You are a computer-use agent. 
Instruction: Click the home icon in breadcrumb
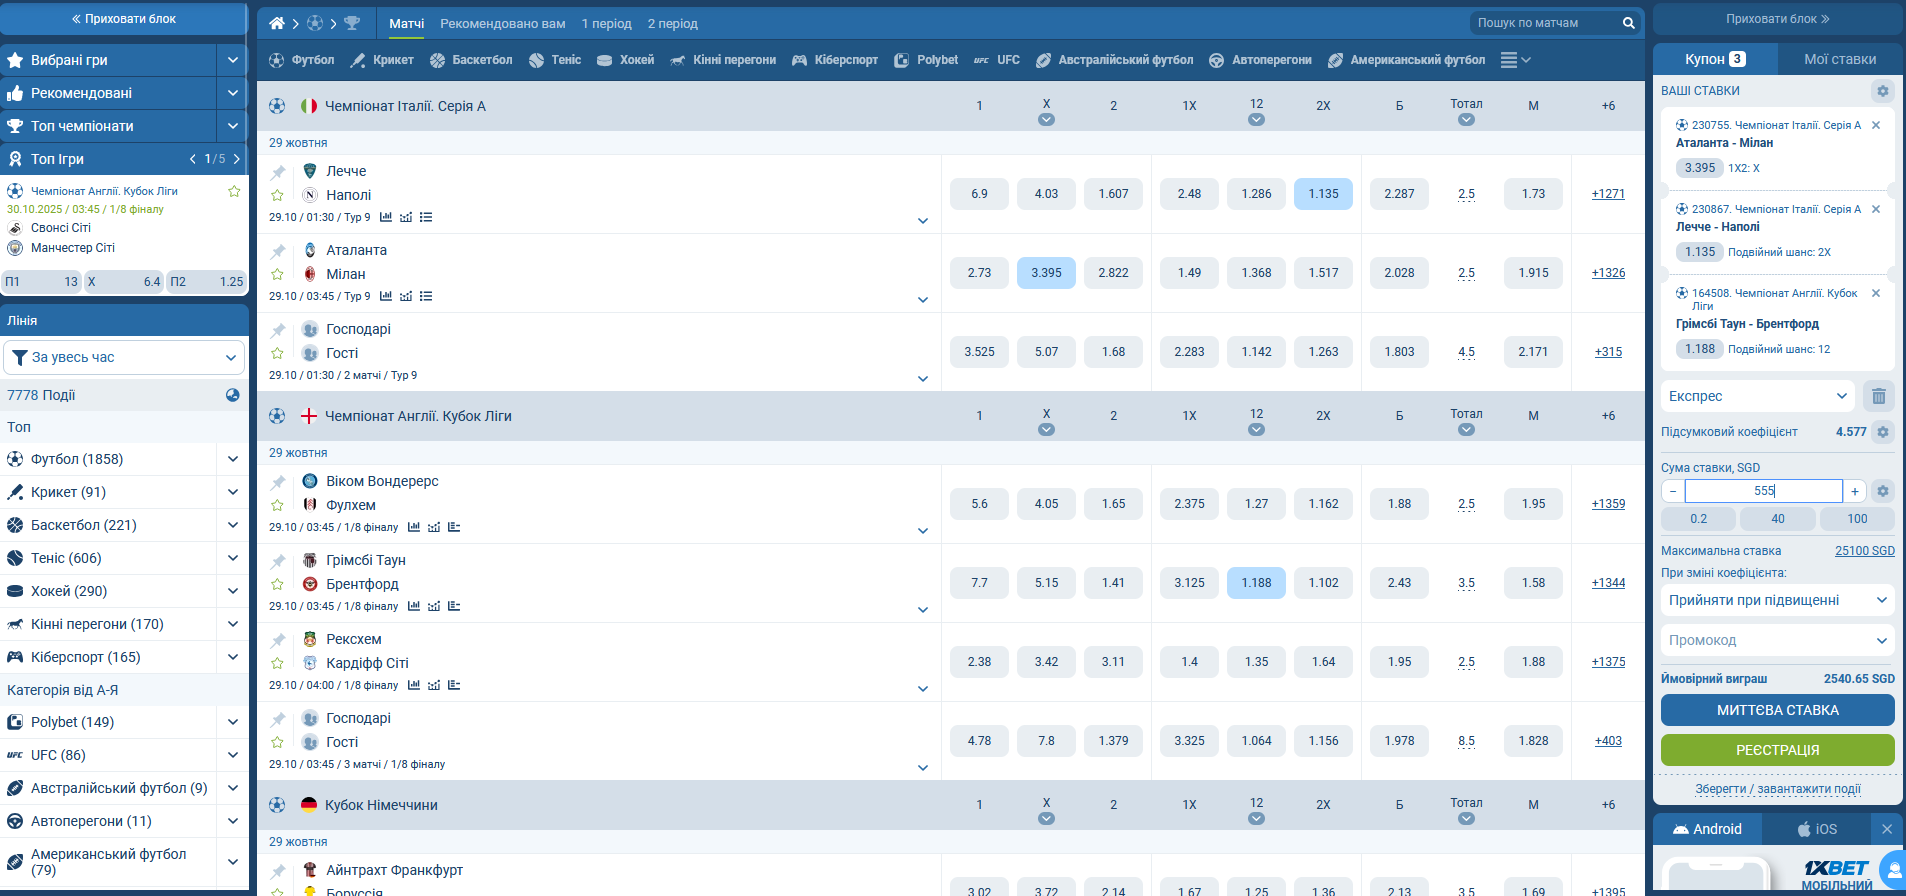pos(277,23)
